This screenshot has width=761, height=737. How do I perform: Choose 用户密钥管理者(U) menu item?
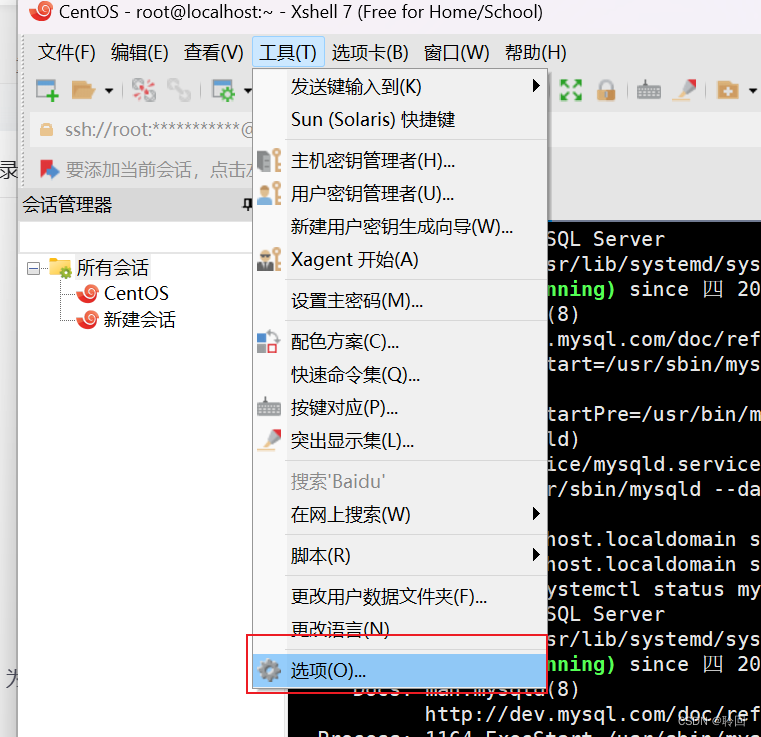click(x=400, y=193)
